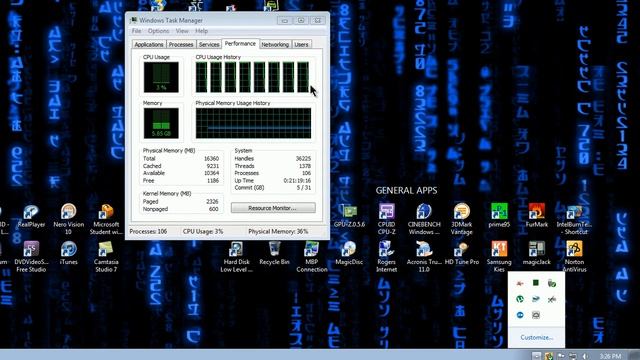The image size is (640, 360).
Task: Select the Performance tab
Action: (240, 44)
